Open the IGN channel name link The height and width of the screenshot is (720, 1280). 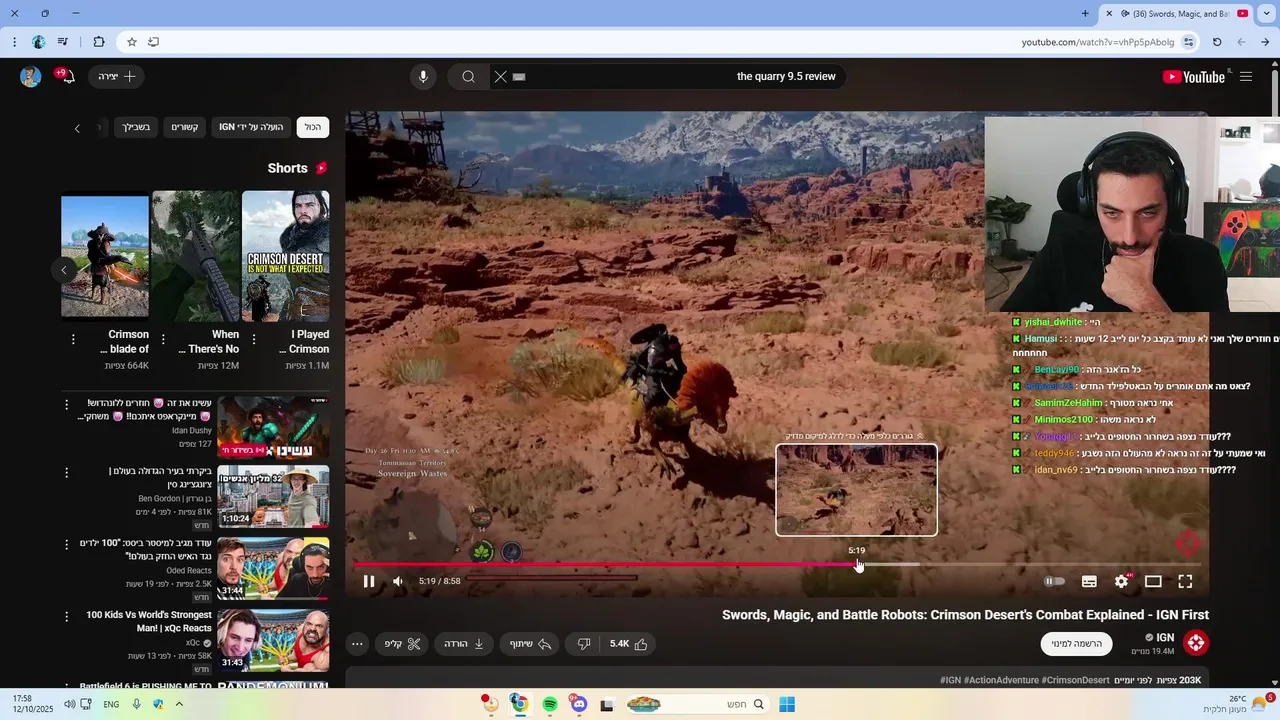tap(1165, 637)
